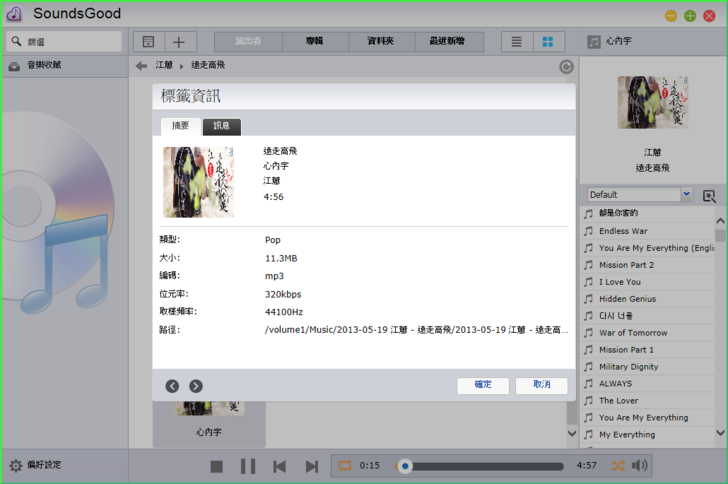Select the 摘要 tab
Screen dimensions: 728x484
coord(180,126)
